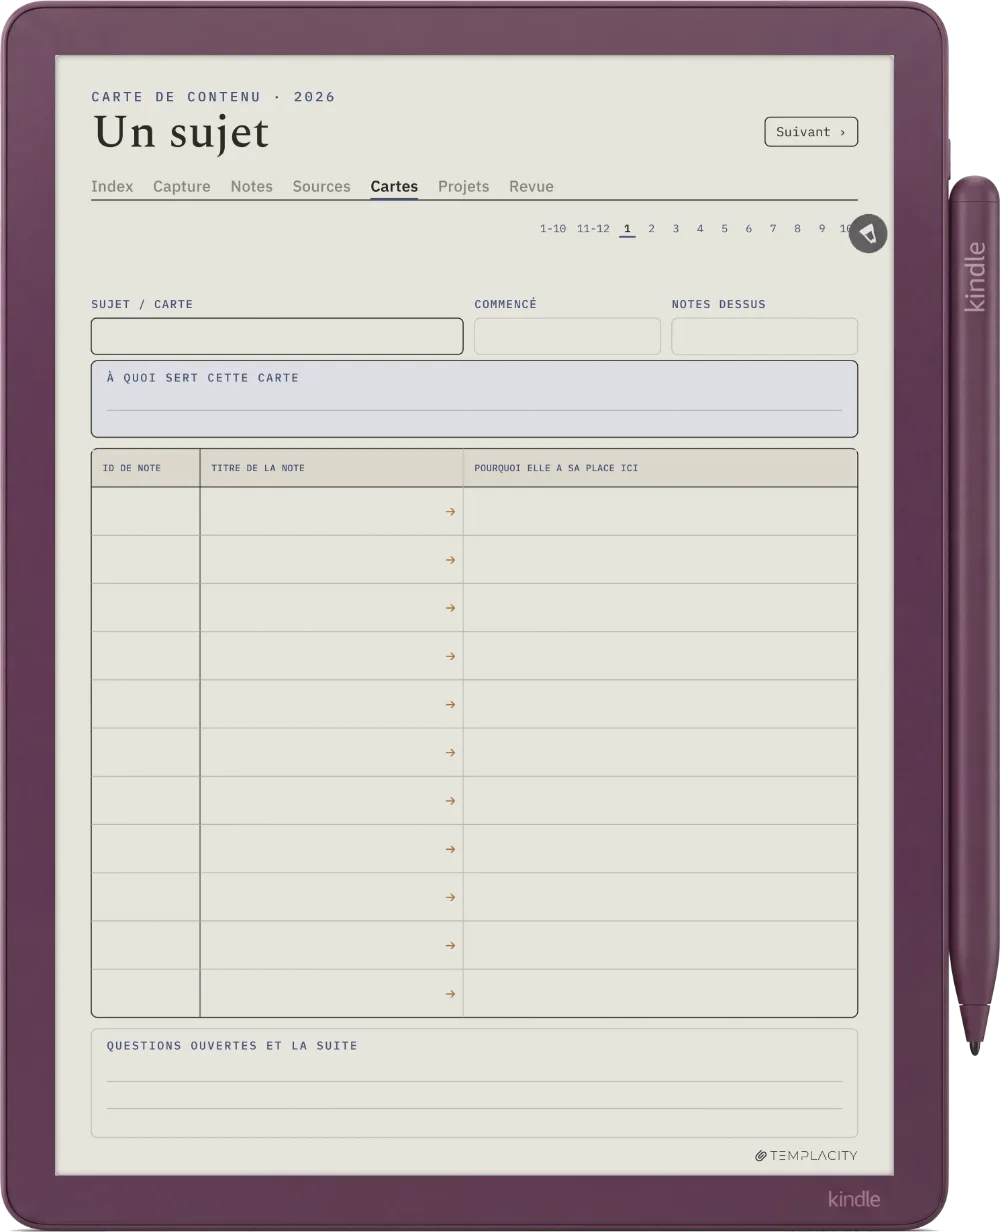Viewport: 1000px width, 1232px height.
Task: Go to page 9 in the pagination
Action: pos(822,229)
